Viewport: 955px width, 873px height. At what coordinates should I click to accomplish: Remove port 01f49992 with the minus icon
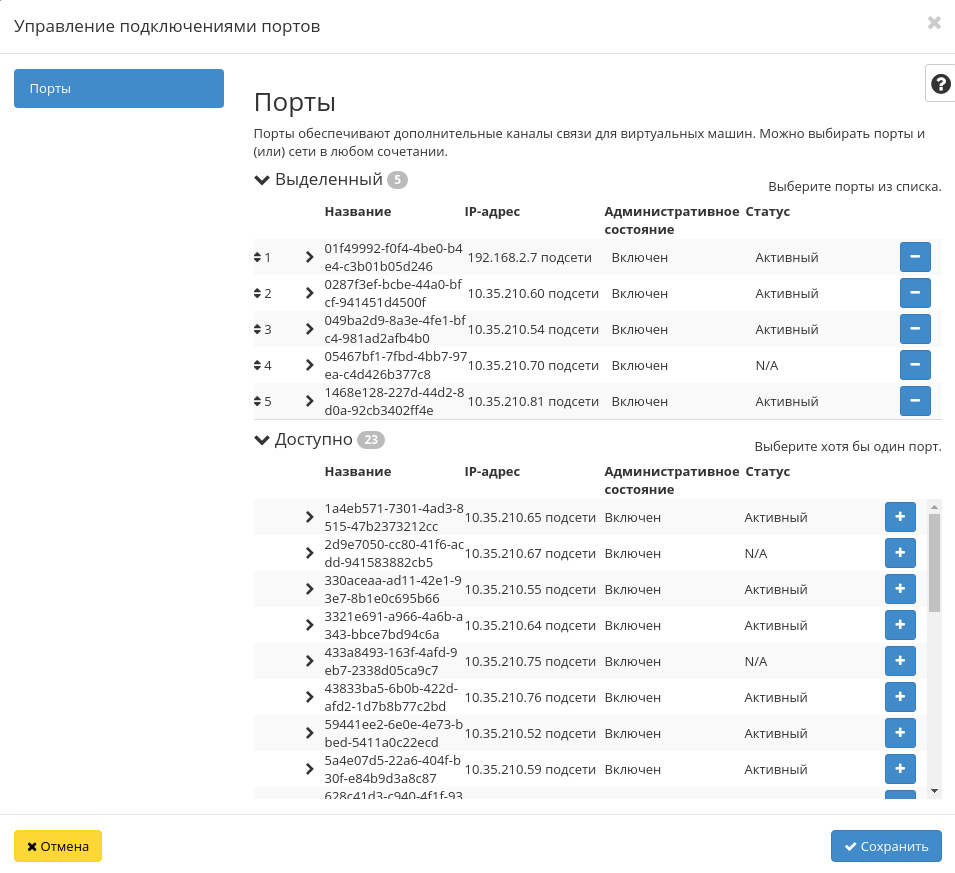tap(915, 257)
